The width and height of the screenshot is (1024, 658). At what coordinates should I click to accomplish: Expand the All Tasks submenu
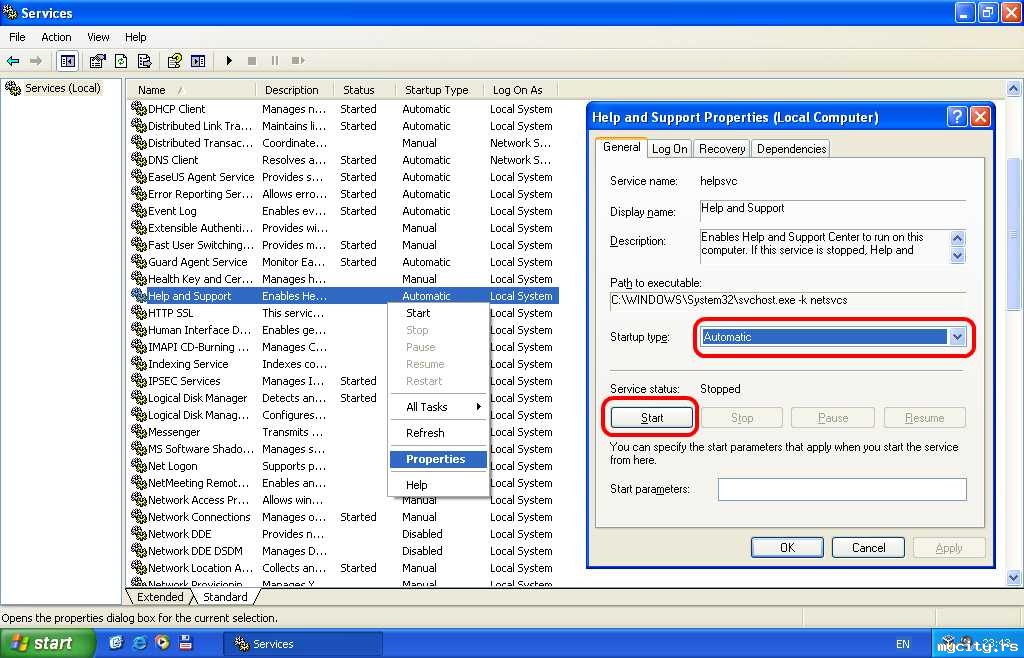(437, 407)
